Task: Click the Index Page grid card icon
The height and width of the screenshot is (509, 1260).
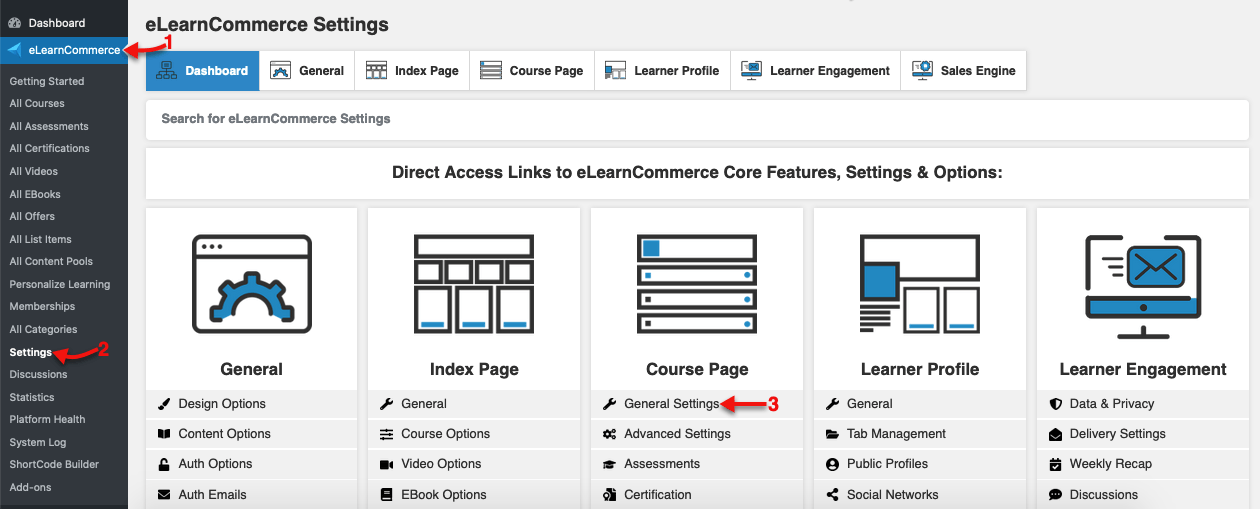Action: [474, 285]
